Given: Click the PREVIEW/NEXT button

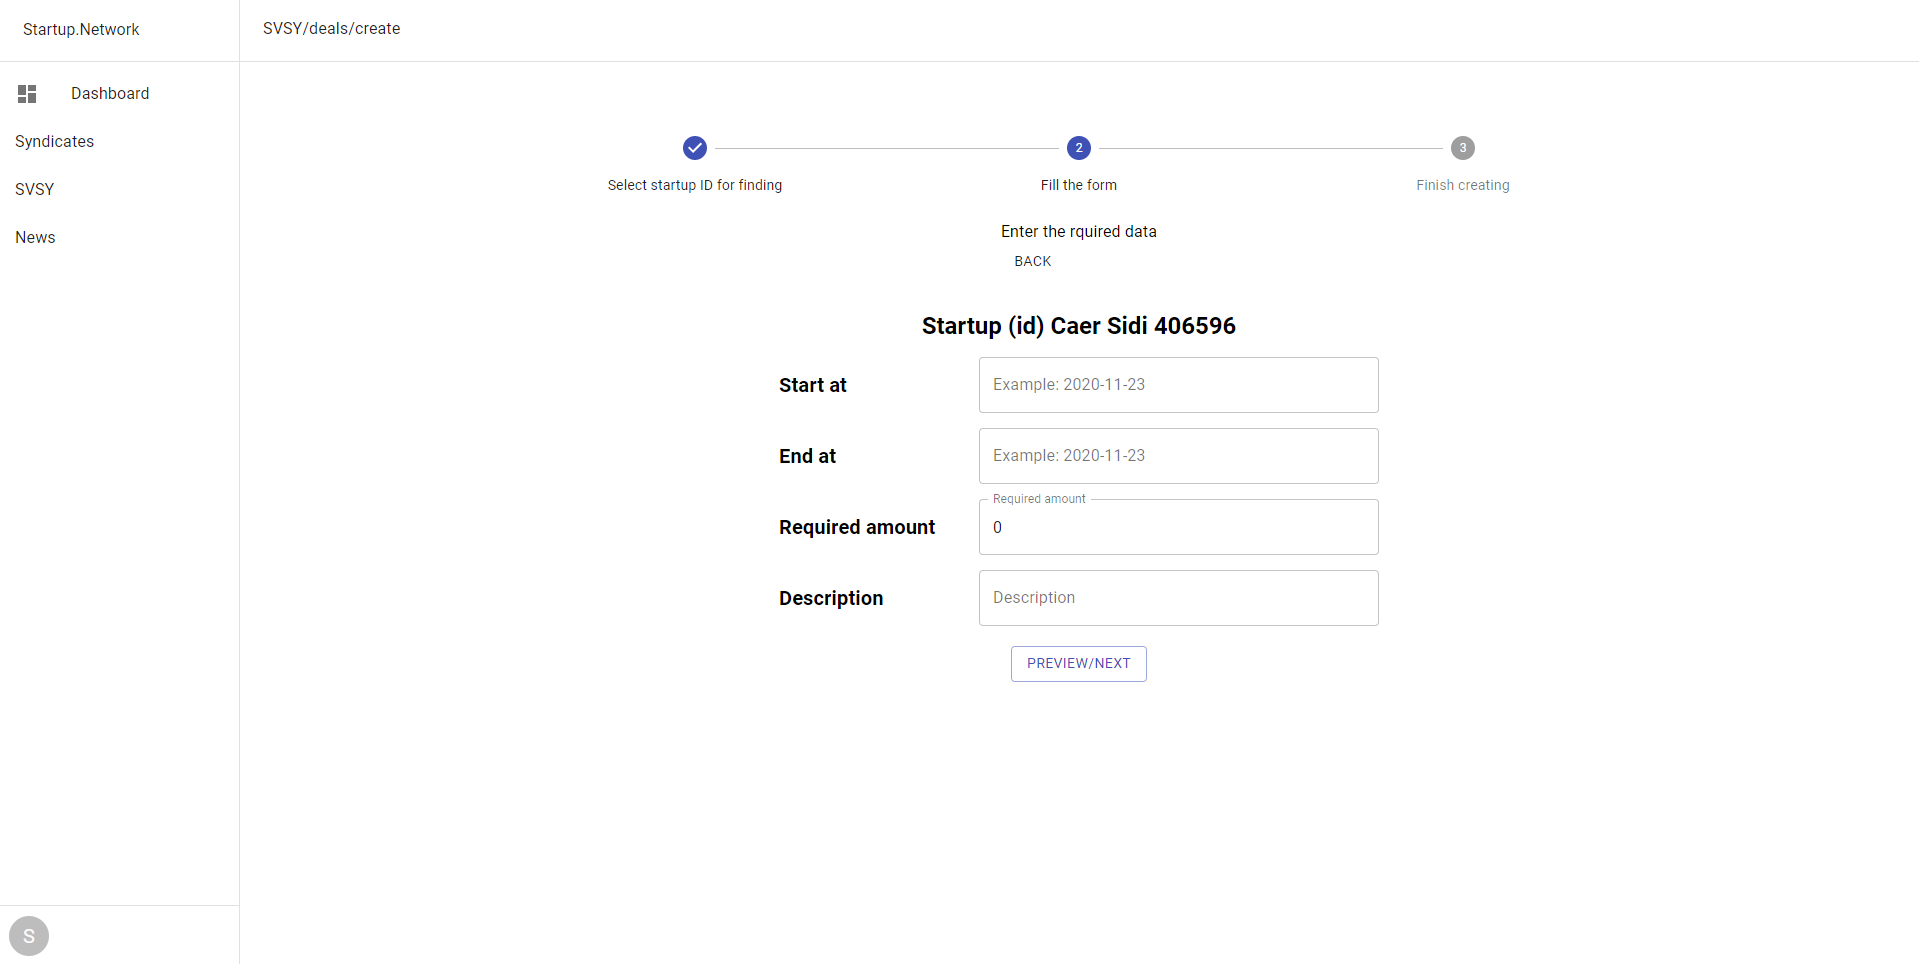Looking at the screenshot, I should [x=1079, y=664].
